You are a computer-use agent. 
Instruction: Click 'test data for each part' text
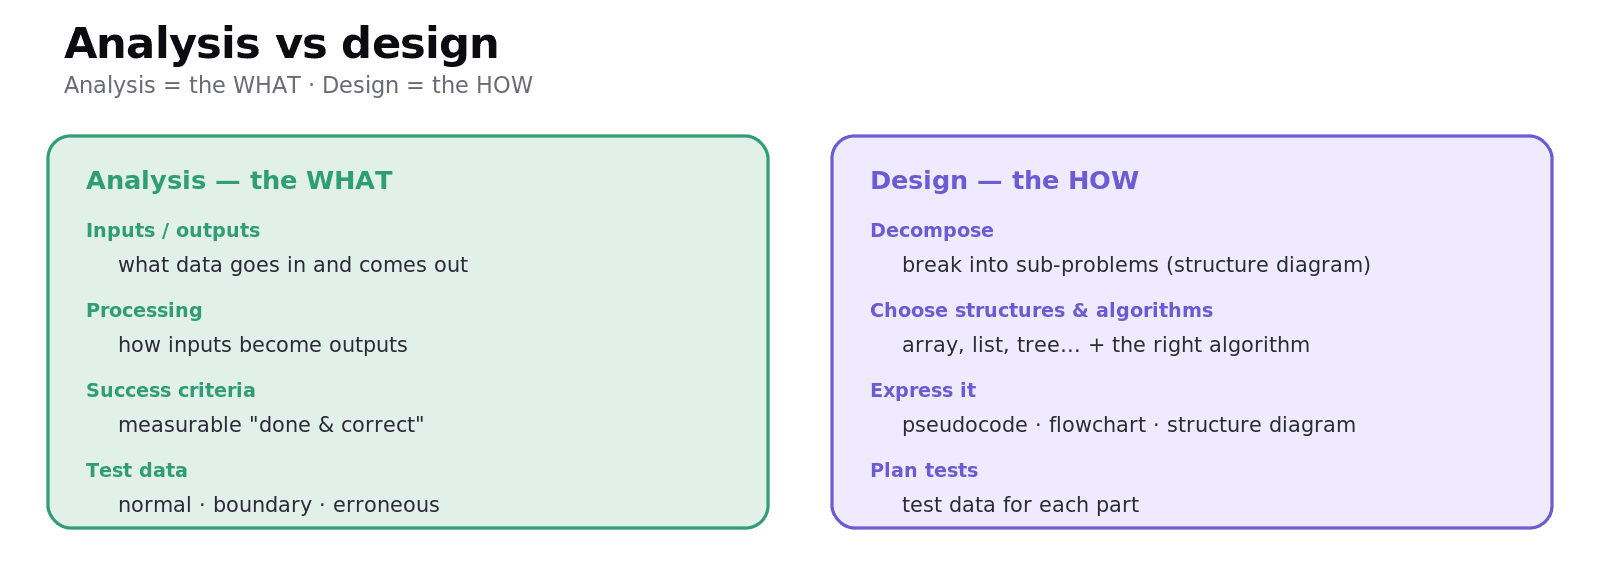[x=1020, y=506]
